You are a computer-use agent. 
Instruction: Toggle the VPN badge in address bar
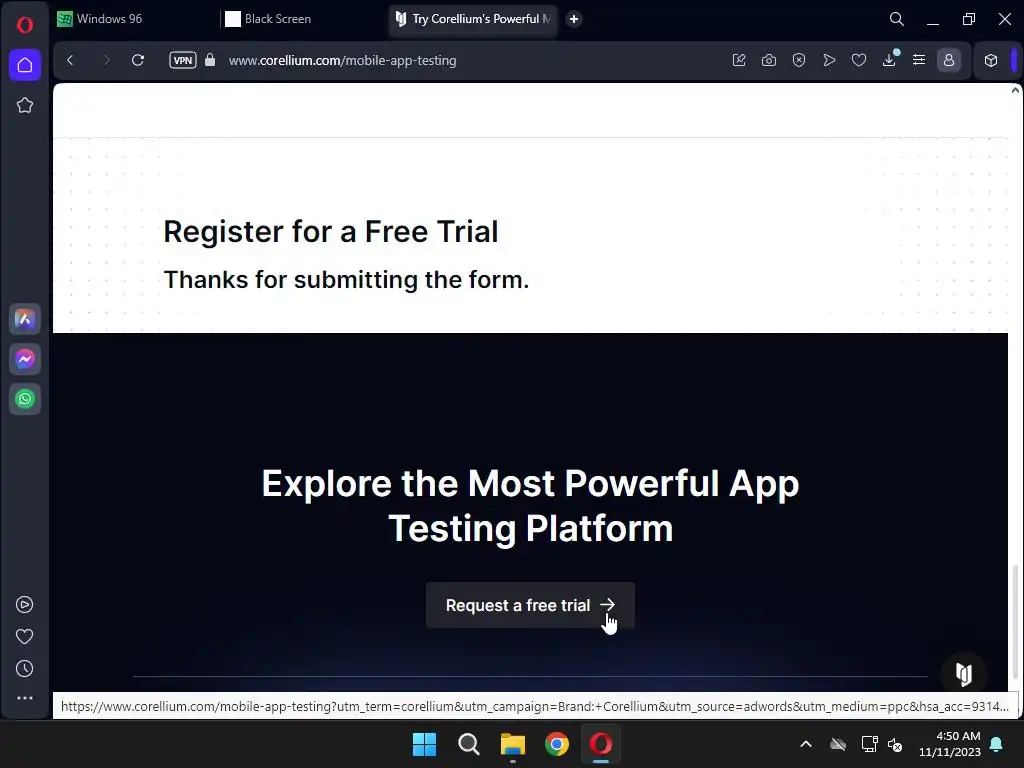(183, 60)
